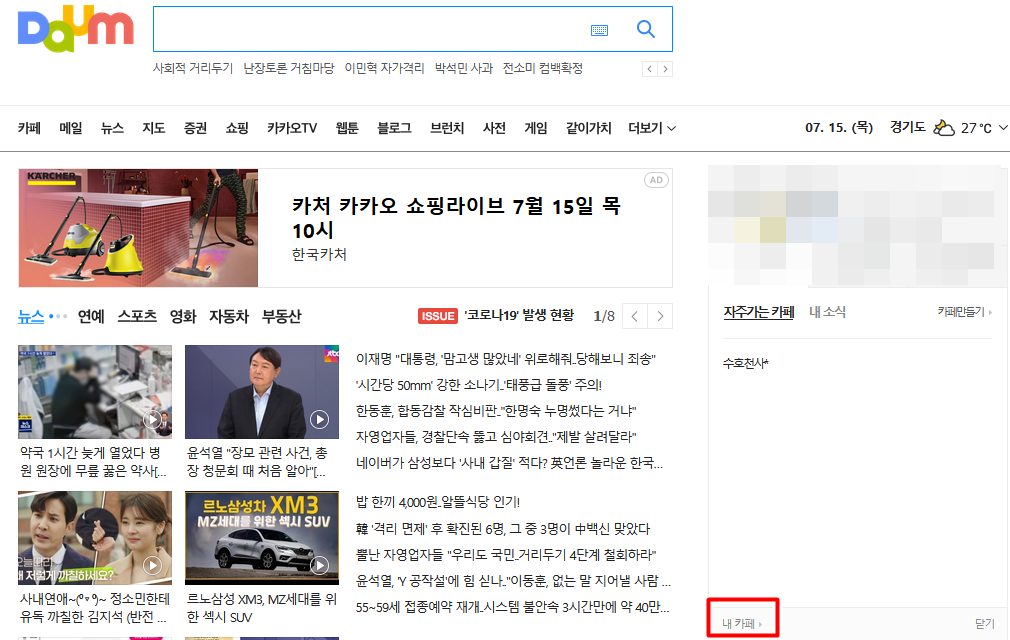
Task: Read headline 자영업자들, 경찰단속 뚫고 심야회견
Action: [x=496, y=437]
